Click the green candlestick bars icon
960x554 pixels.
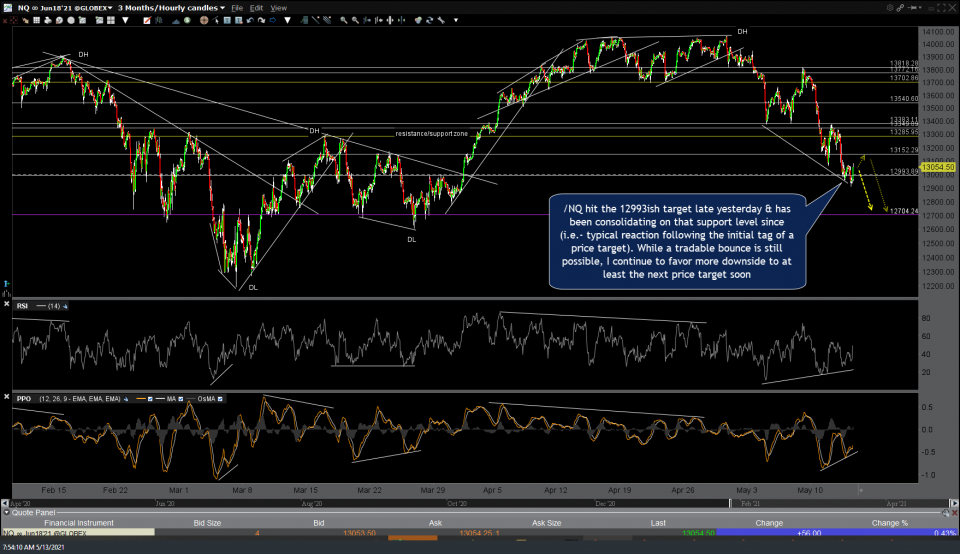point(159,20)
